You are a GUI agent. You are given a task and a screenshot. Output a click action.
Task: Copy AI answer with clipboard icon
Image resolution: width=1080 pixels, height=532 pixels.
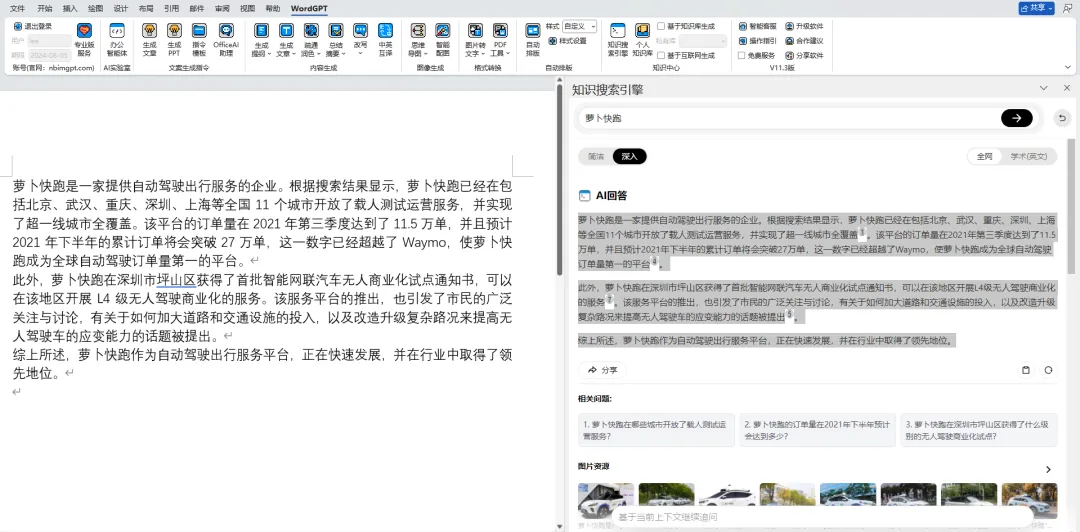pos(1026,370)
